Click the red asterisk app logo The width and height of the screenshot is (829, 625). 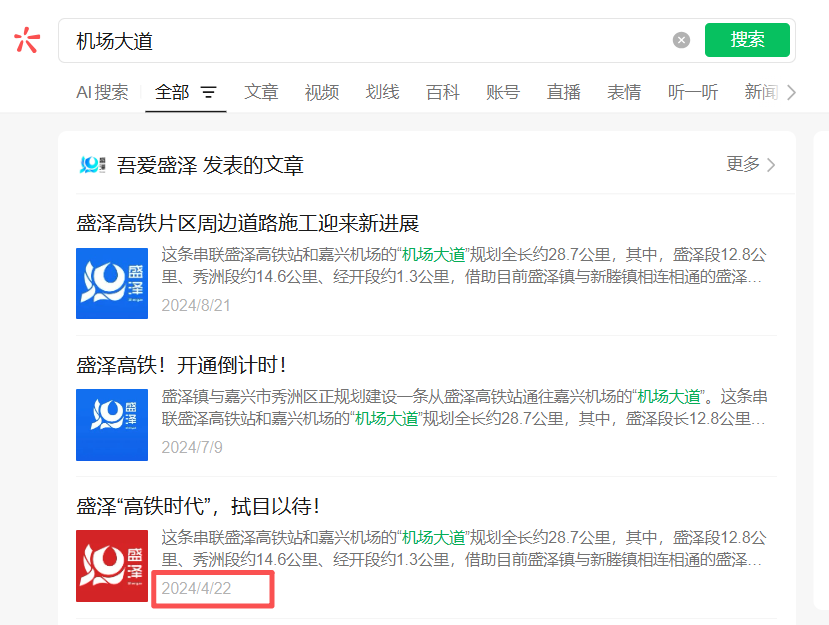(x=26, y=40)
